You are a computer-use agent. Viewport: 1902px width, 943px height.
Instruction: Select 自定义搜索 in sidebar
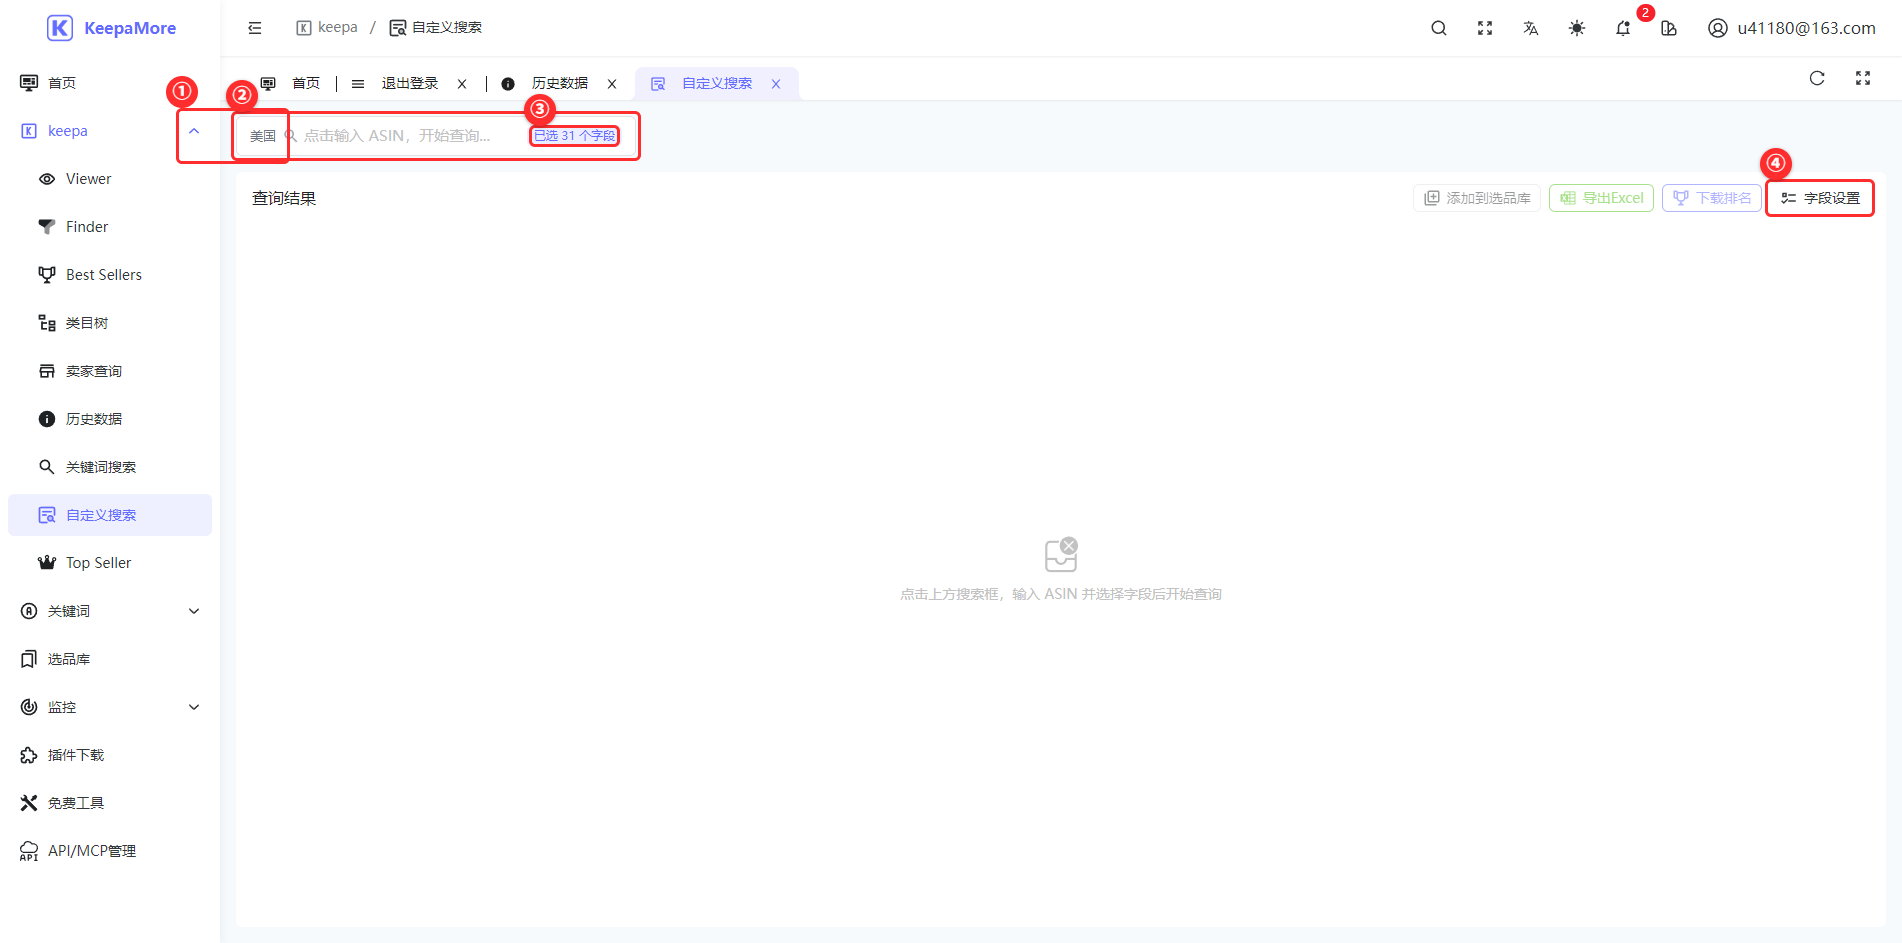click(x=110, y=515)
